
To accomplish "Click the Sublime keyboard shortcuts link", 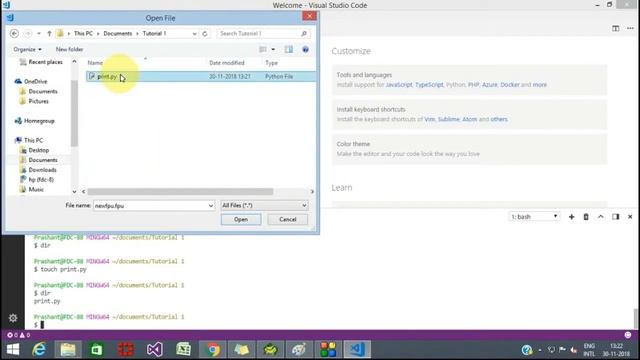I will [449, 119].
